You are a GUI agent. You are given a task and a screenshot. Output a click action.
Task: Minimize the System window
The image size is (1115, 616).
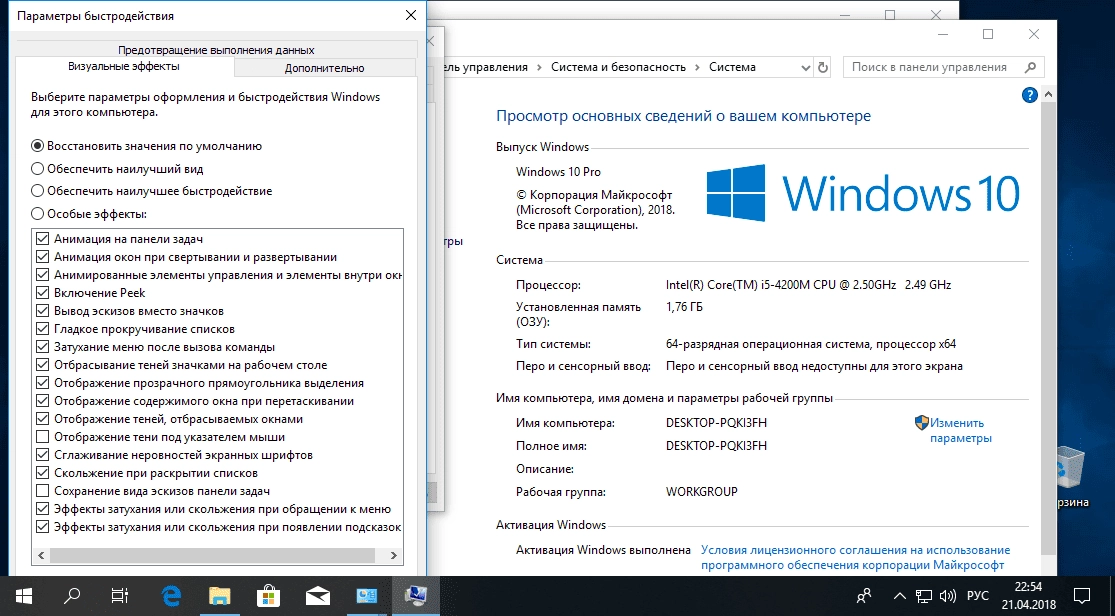(x=943, y=34)
